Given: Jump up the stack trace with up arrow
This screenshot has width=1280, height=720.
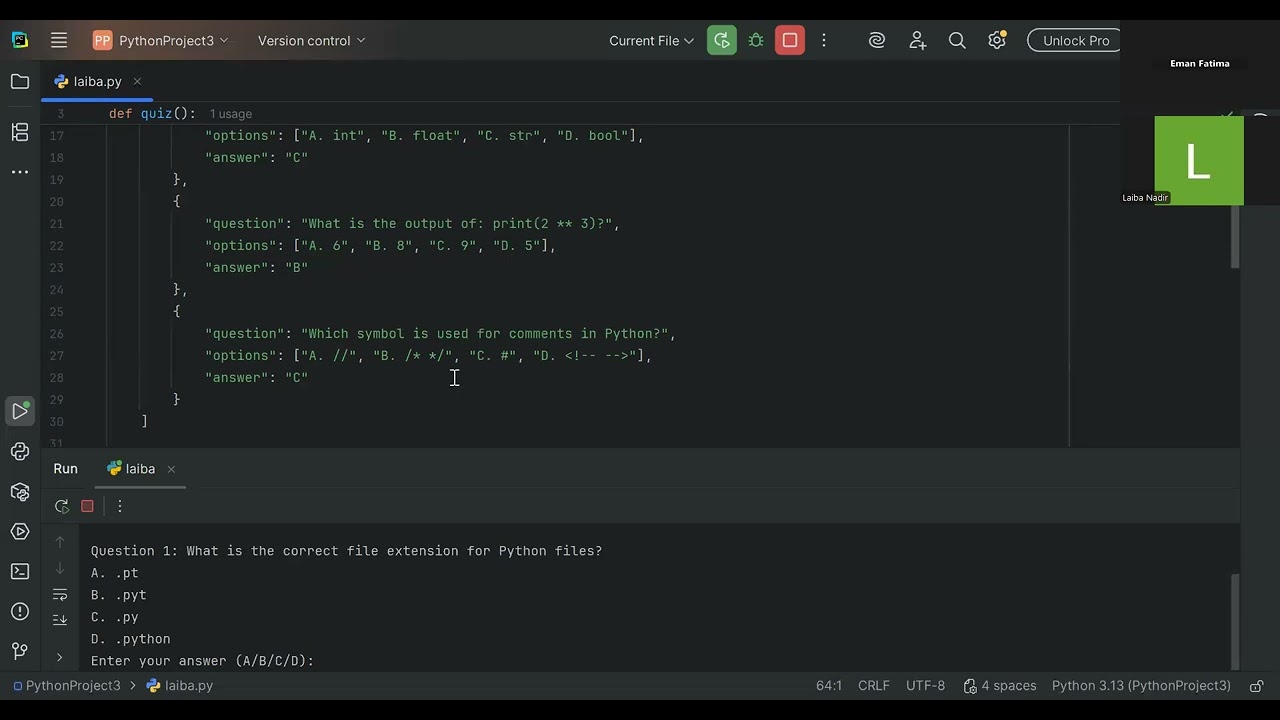Looking at the screenshot, I should click(x=60, y=541).
